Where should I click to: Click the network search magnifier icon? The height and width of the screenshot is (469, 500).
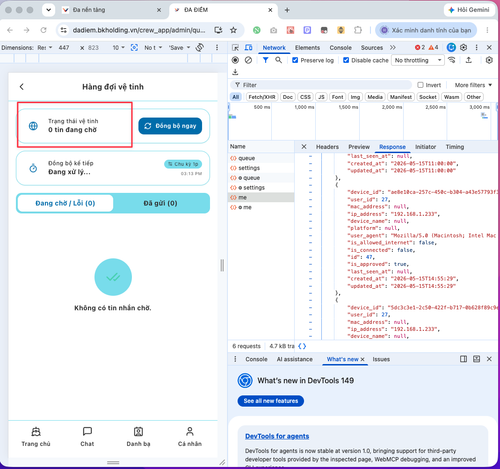(x=278, y=60)
